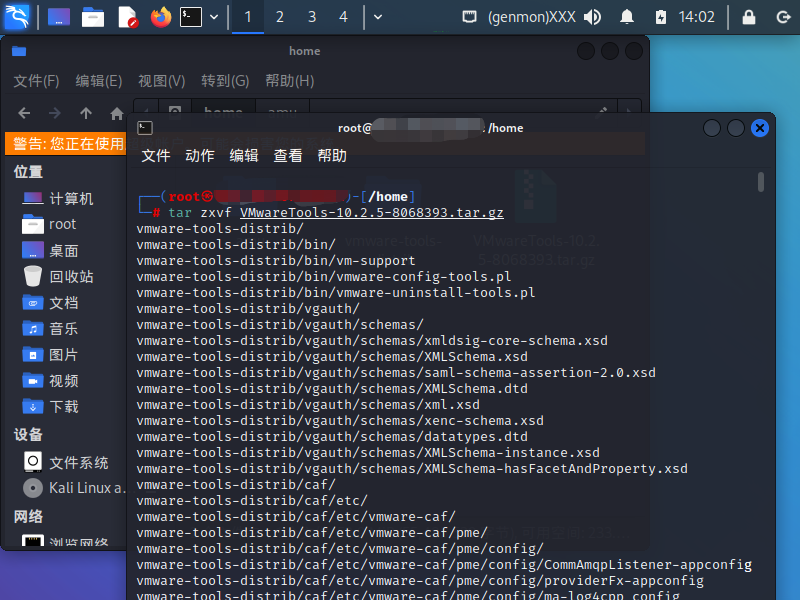Go to parent folder in file manager
Screen dimensions: 800x600
pos(86,113)
